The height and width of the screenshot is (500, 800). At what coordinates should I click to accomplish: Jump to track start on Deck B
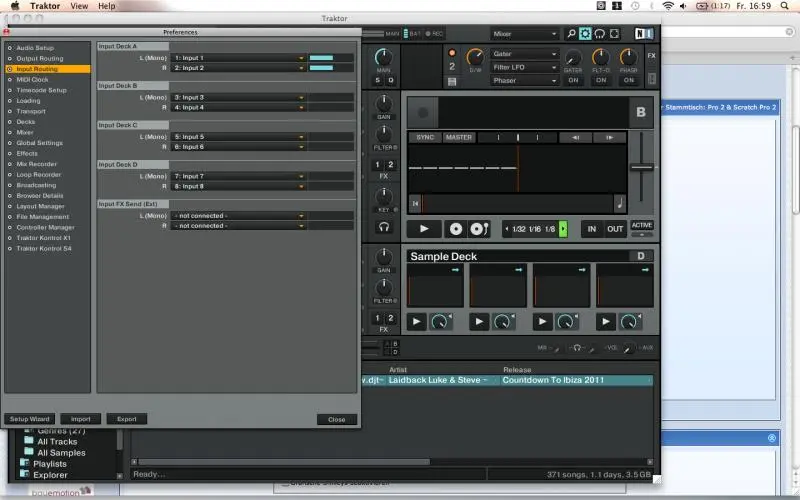415,204
